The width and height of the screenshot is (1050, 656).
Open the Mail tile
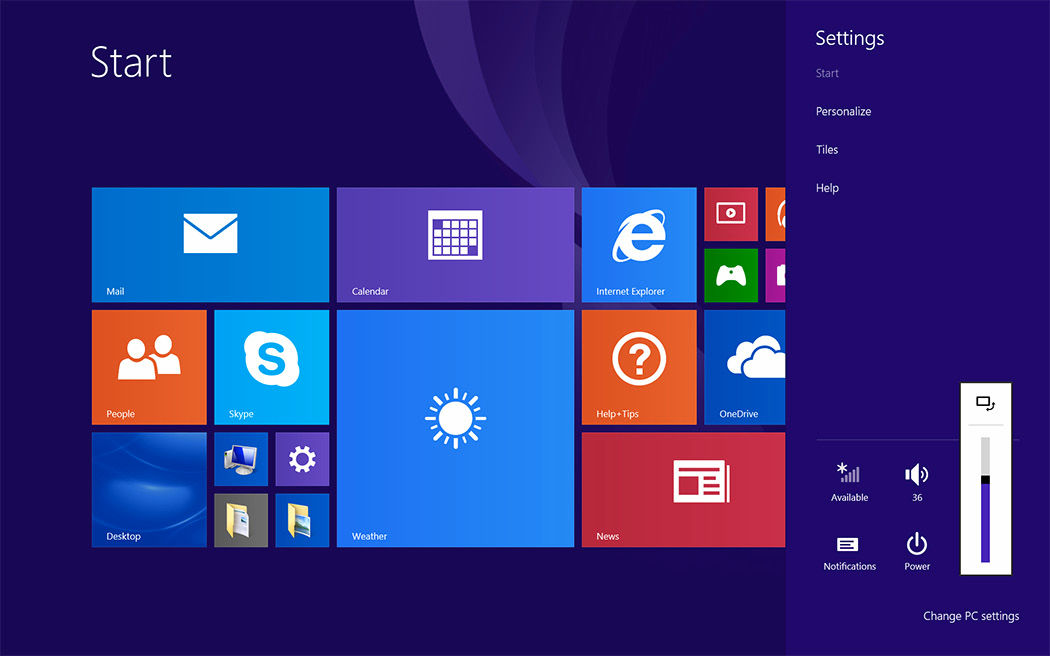210,245
